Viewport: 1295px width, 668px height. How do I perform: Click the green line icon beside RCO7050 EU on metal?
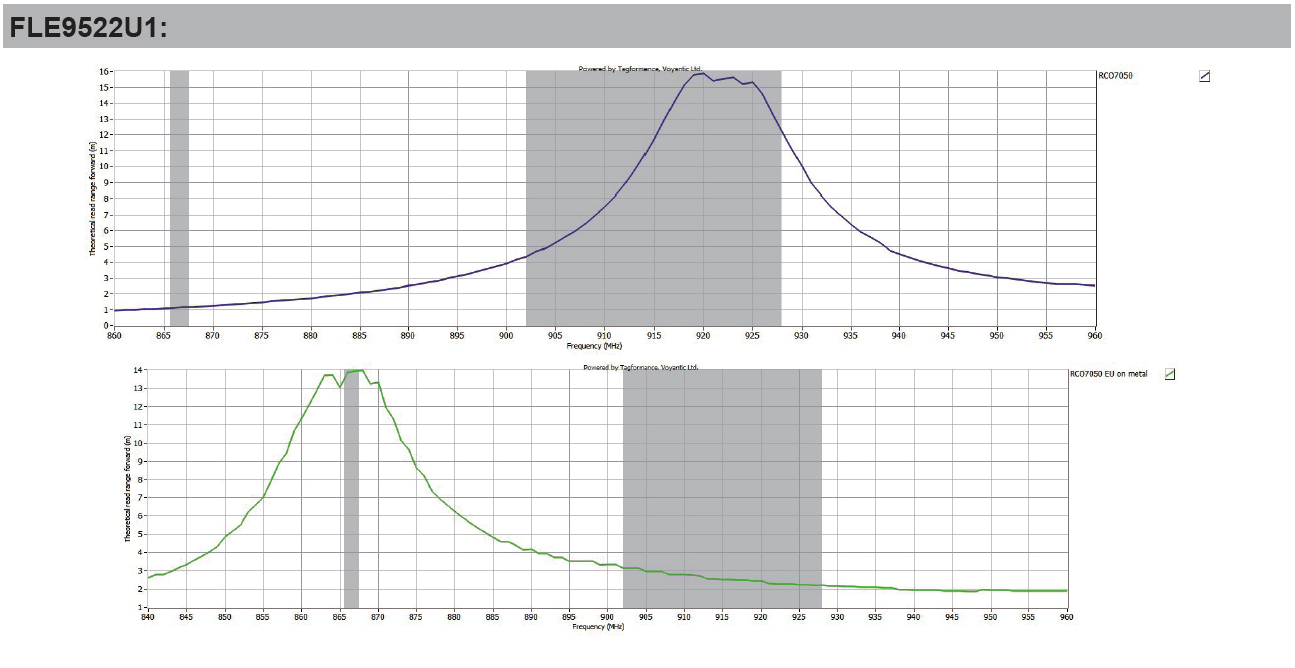1170,374
